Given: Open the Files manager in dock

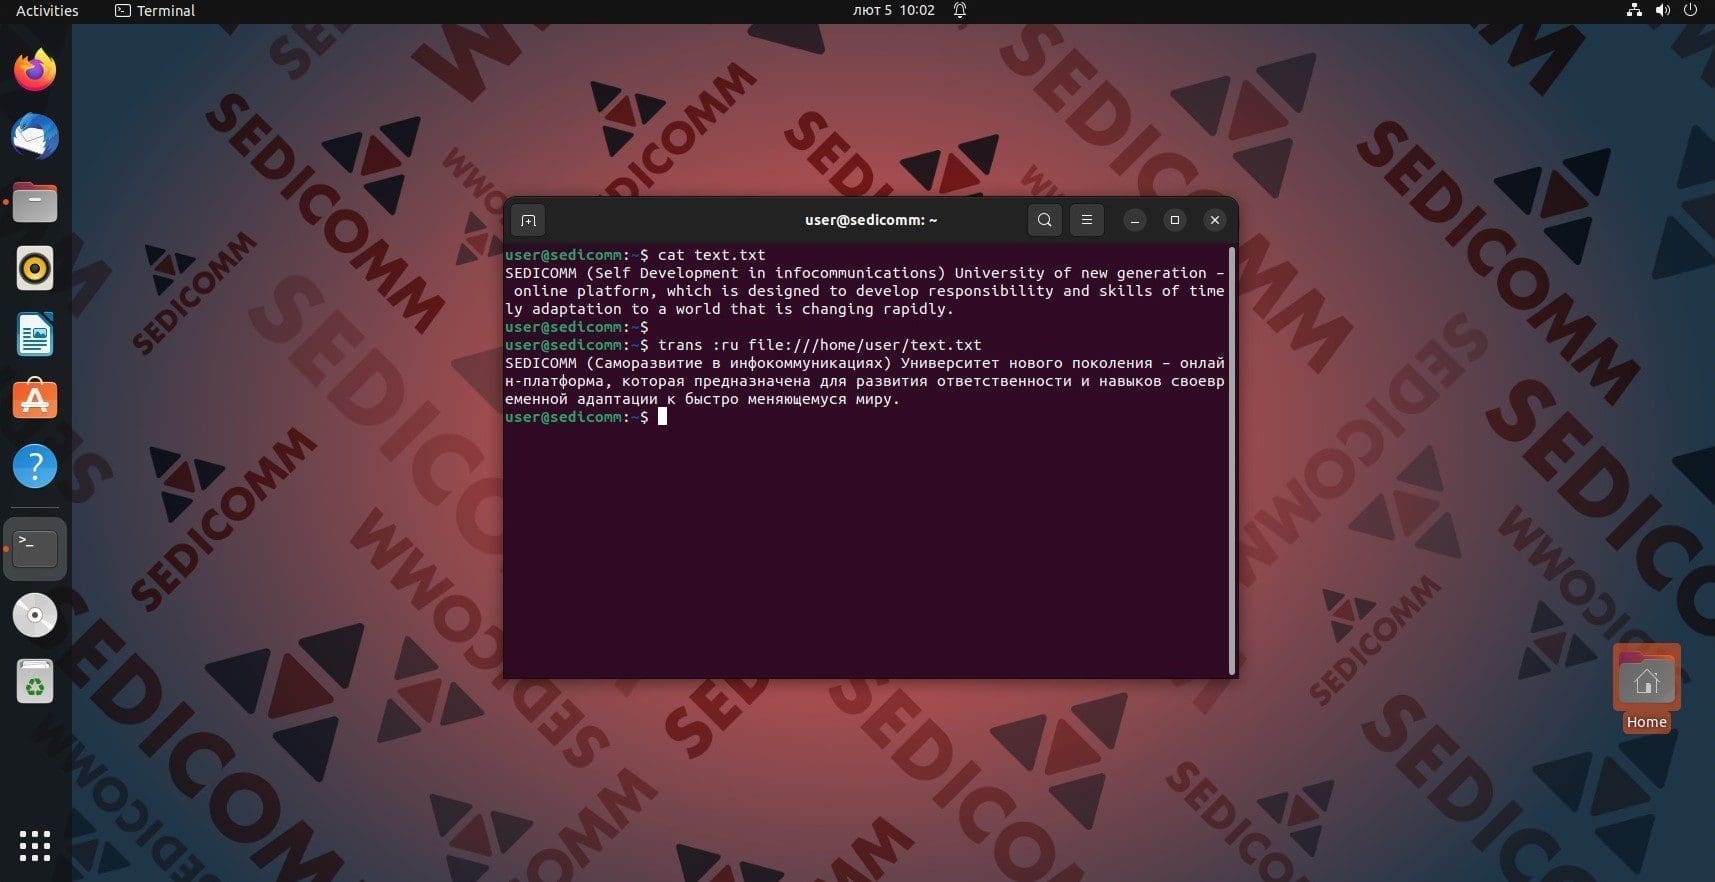Looking at the screenshot, I should coord(35,203).
